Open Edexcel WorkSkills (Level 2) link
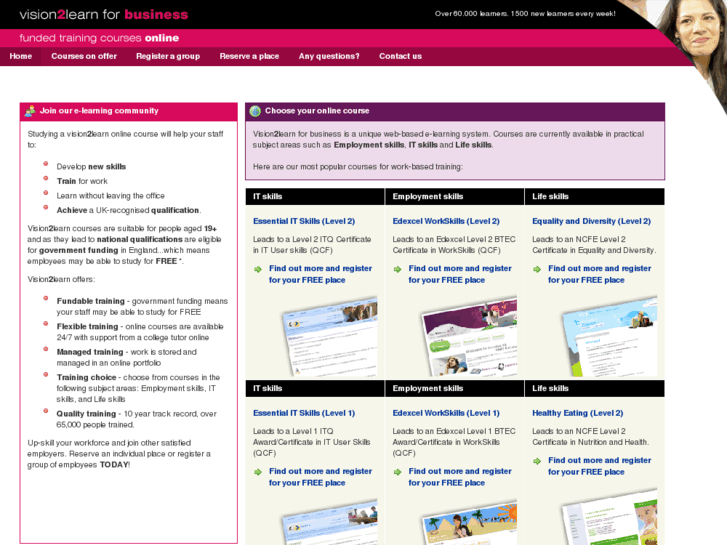 pos(446,221)
